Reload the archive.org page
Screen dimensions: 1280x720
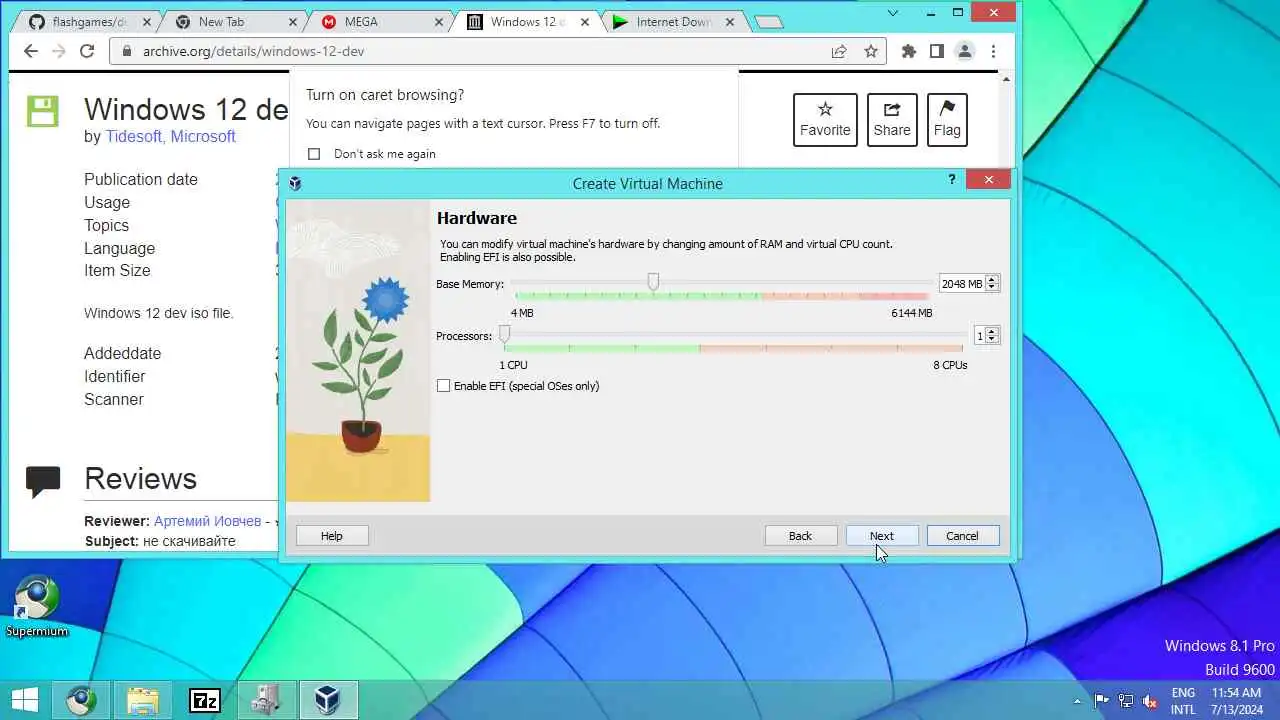[87, 51]
